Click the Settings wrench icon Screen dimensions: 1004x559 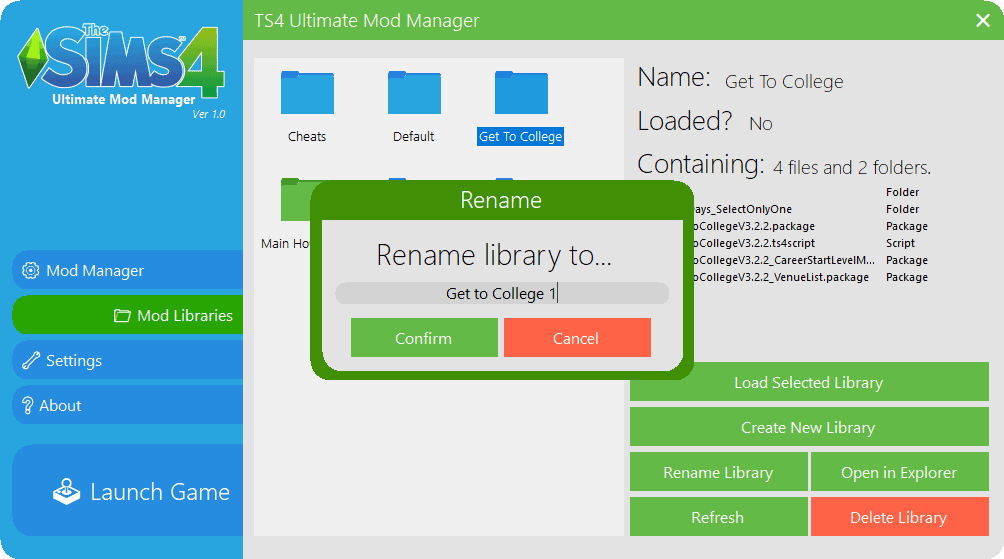31,361
